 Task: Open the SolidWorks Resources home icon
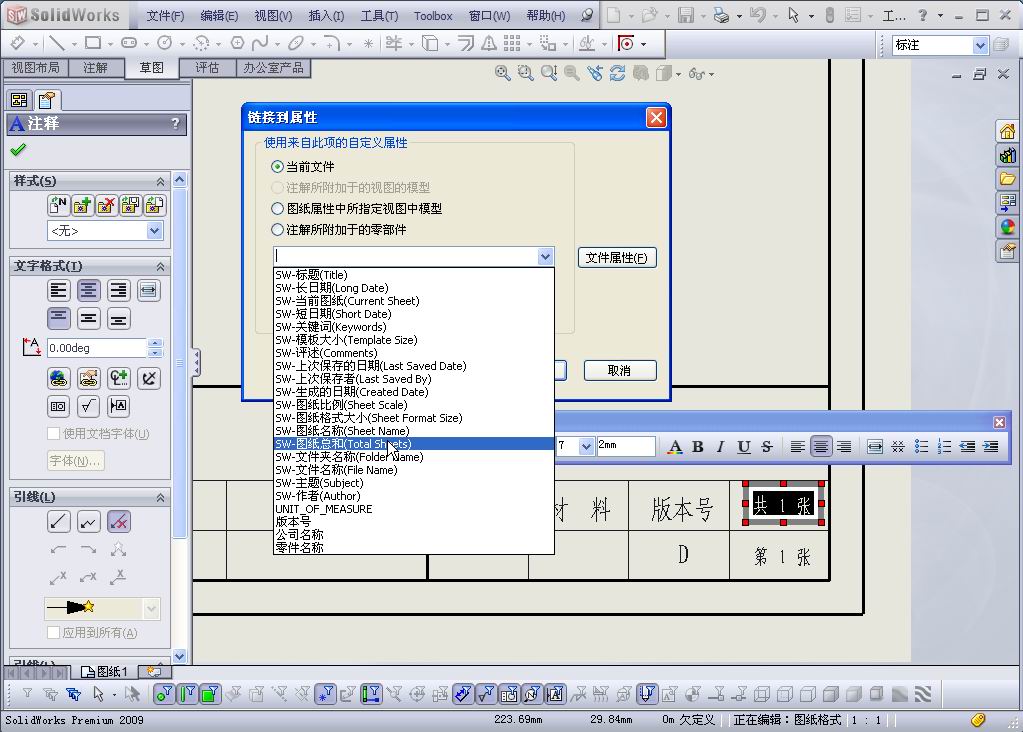click(x=1007, y=131)
